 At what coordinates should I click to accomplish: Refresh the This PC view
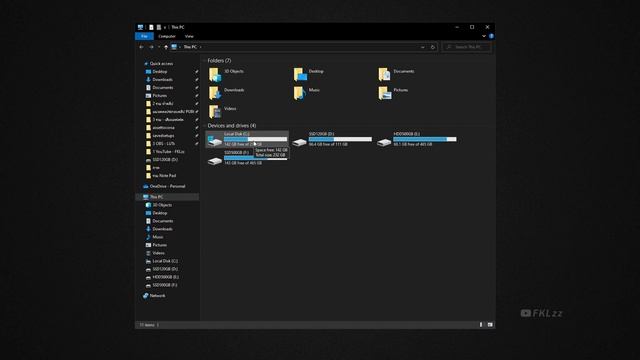(x=433, y=47)
